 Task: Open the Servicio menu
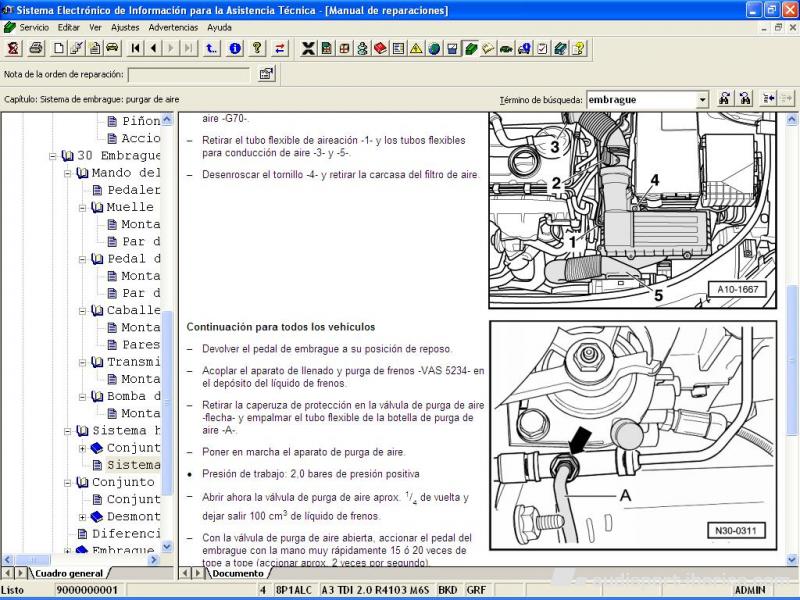[x=34, y=27]
